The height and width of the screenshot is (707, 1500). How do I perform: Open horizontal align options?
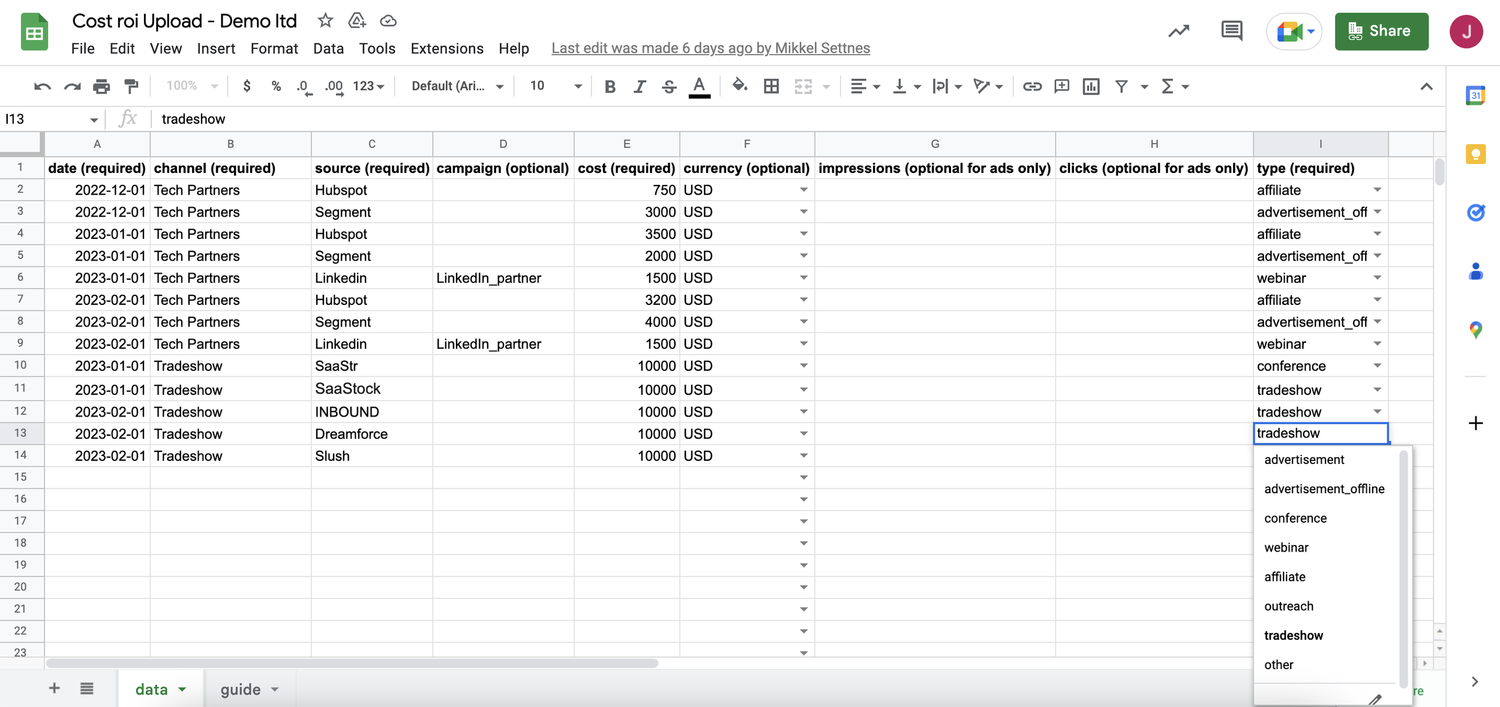point(865,87)
